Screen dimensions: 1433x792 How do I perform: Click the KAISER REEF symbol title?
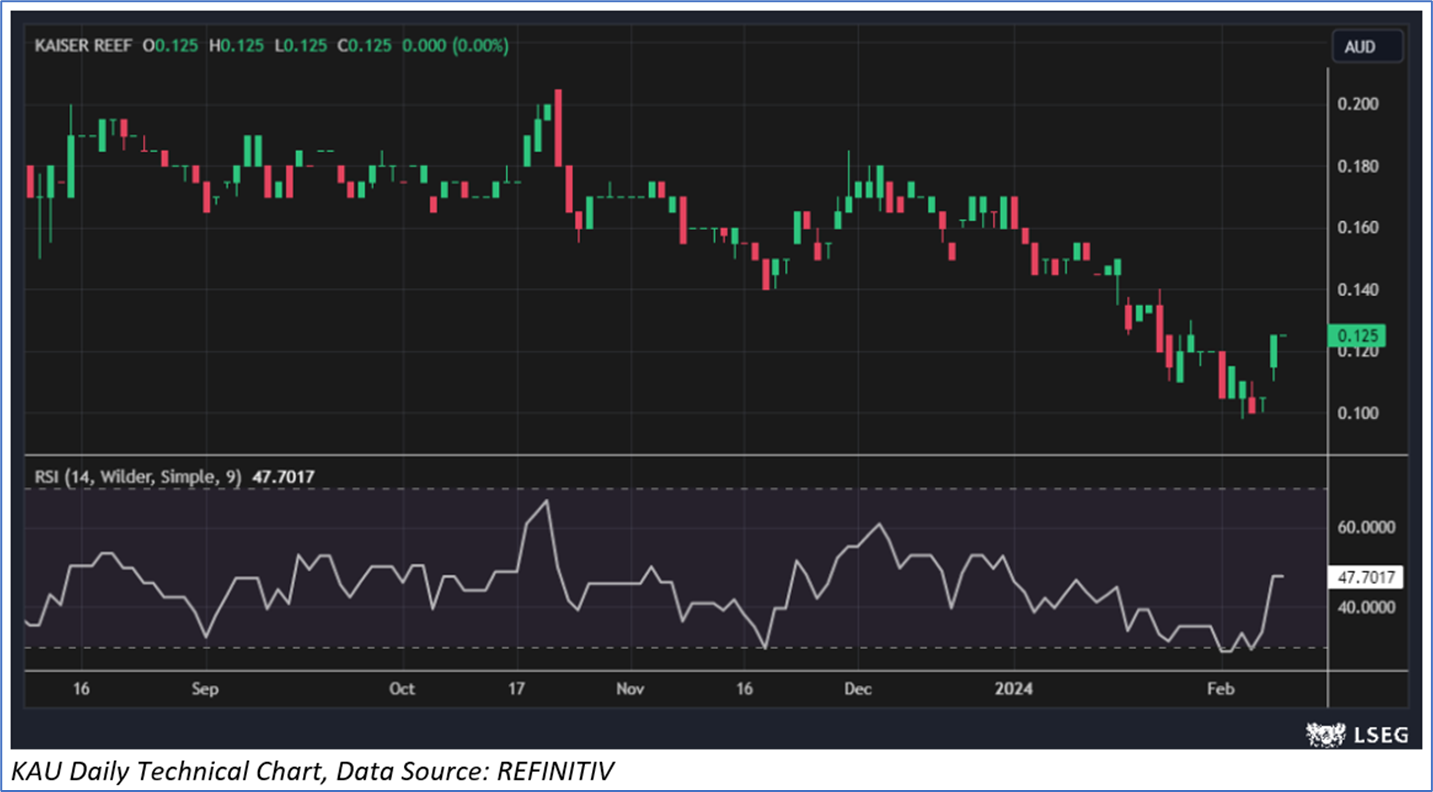click(83, 46)
